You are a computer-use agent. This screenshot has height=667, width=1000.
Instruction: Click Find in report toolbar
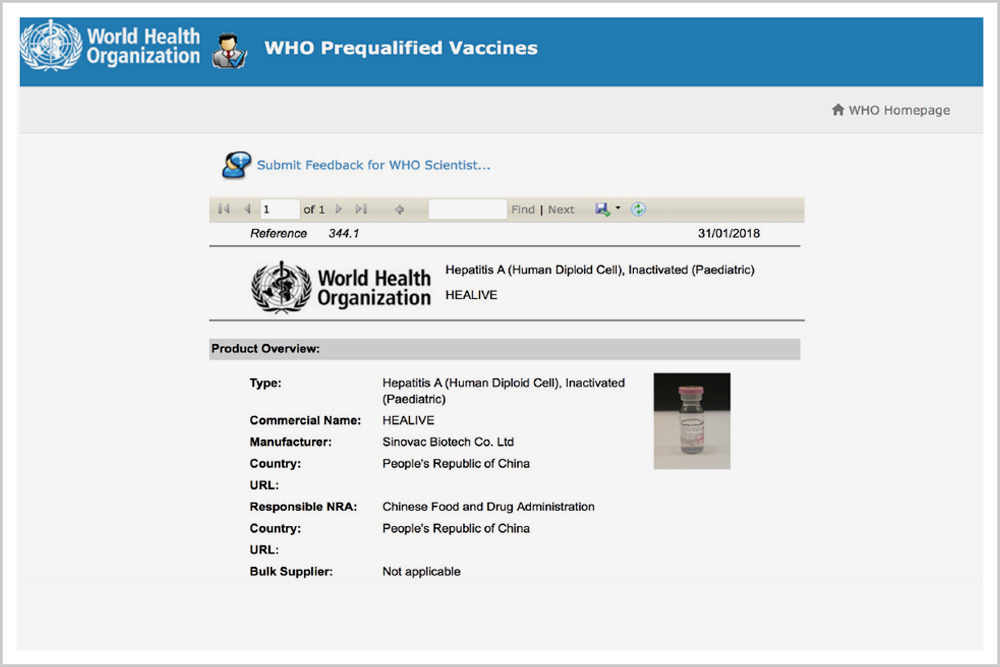[x=522, y=210]
